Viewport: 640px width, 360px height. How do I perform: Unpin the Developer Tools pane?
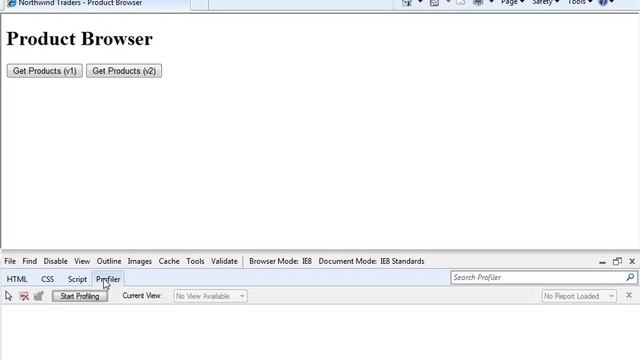point(617,261)
